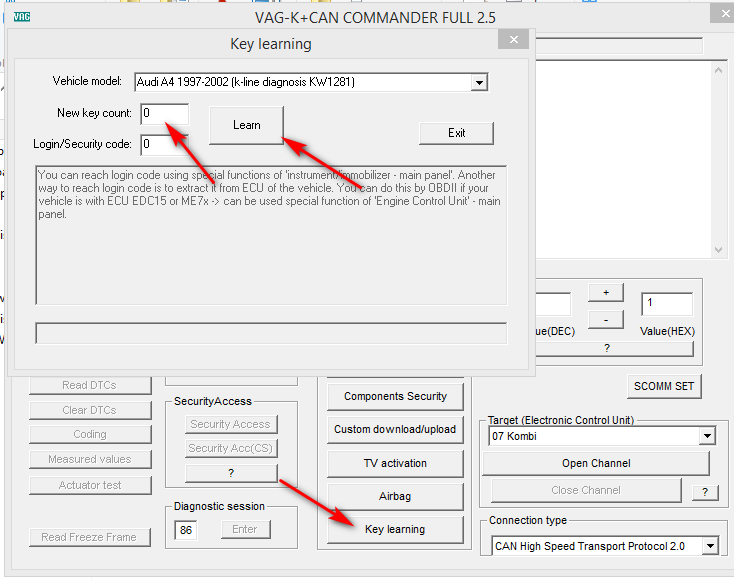
Task: Click the Coding button
Action: [90, 434]
